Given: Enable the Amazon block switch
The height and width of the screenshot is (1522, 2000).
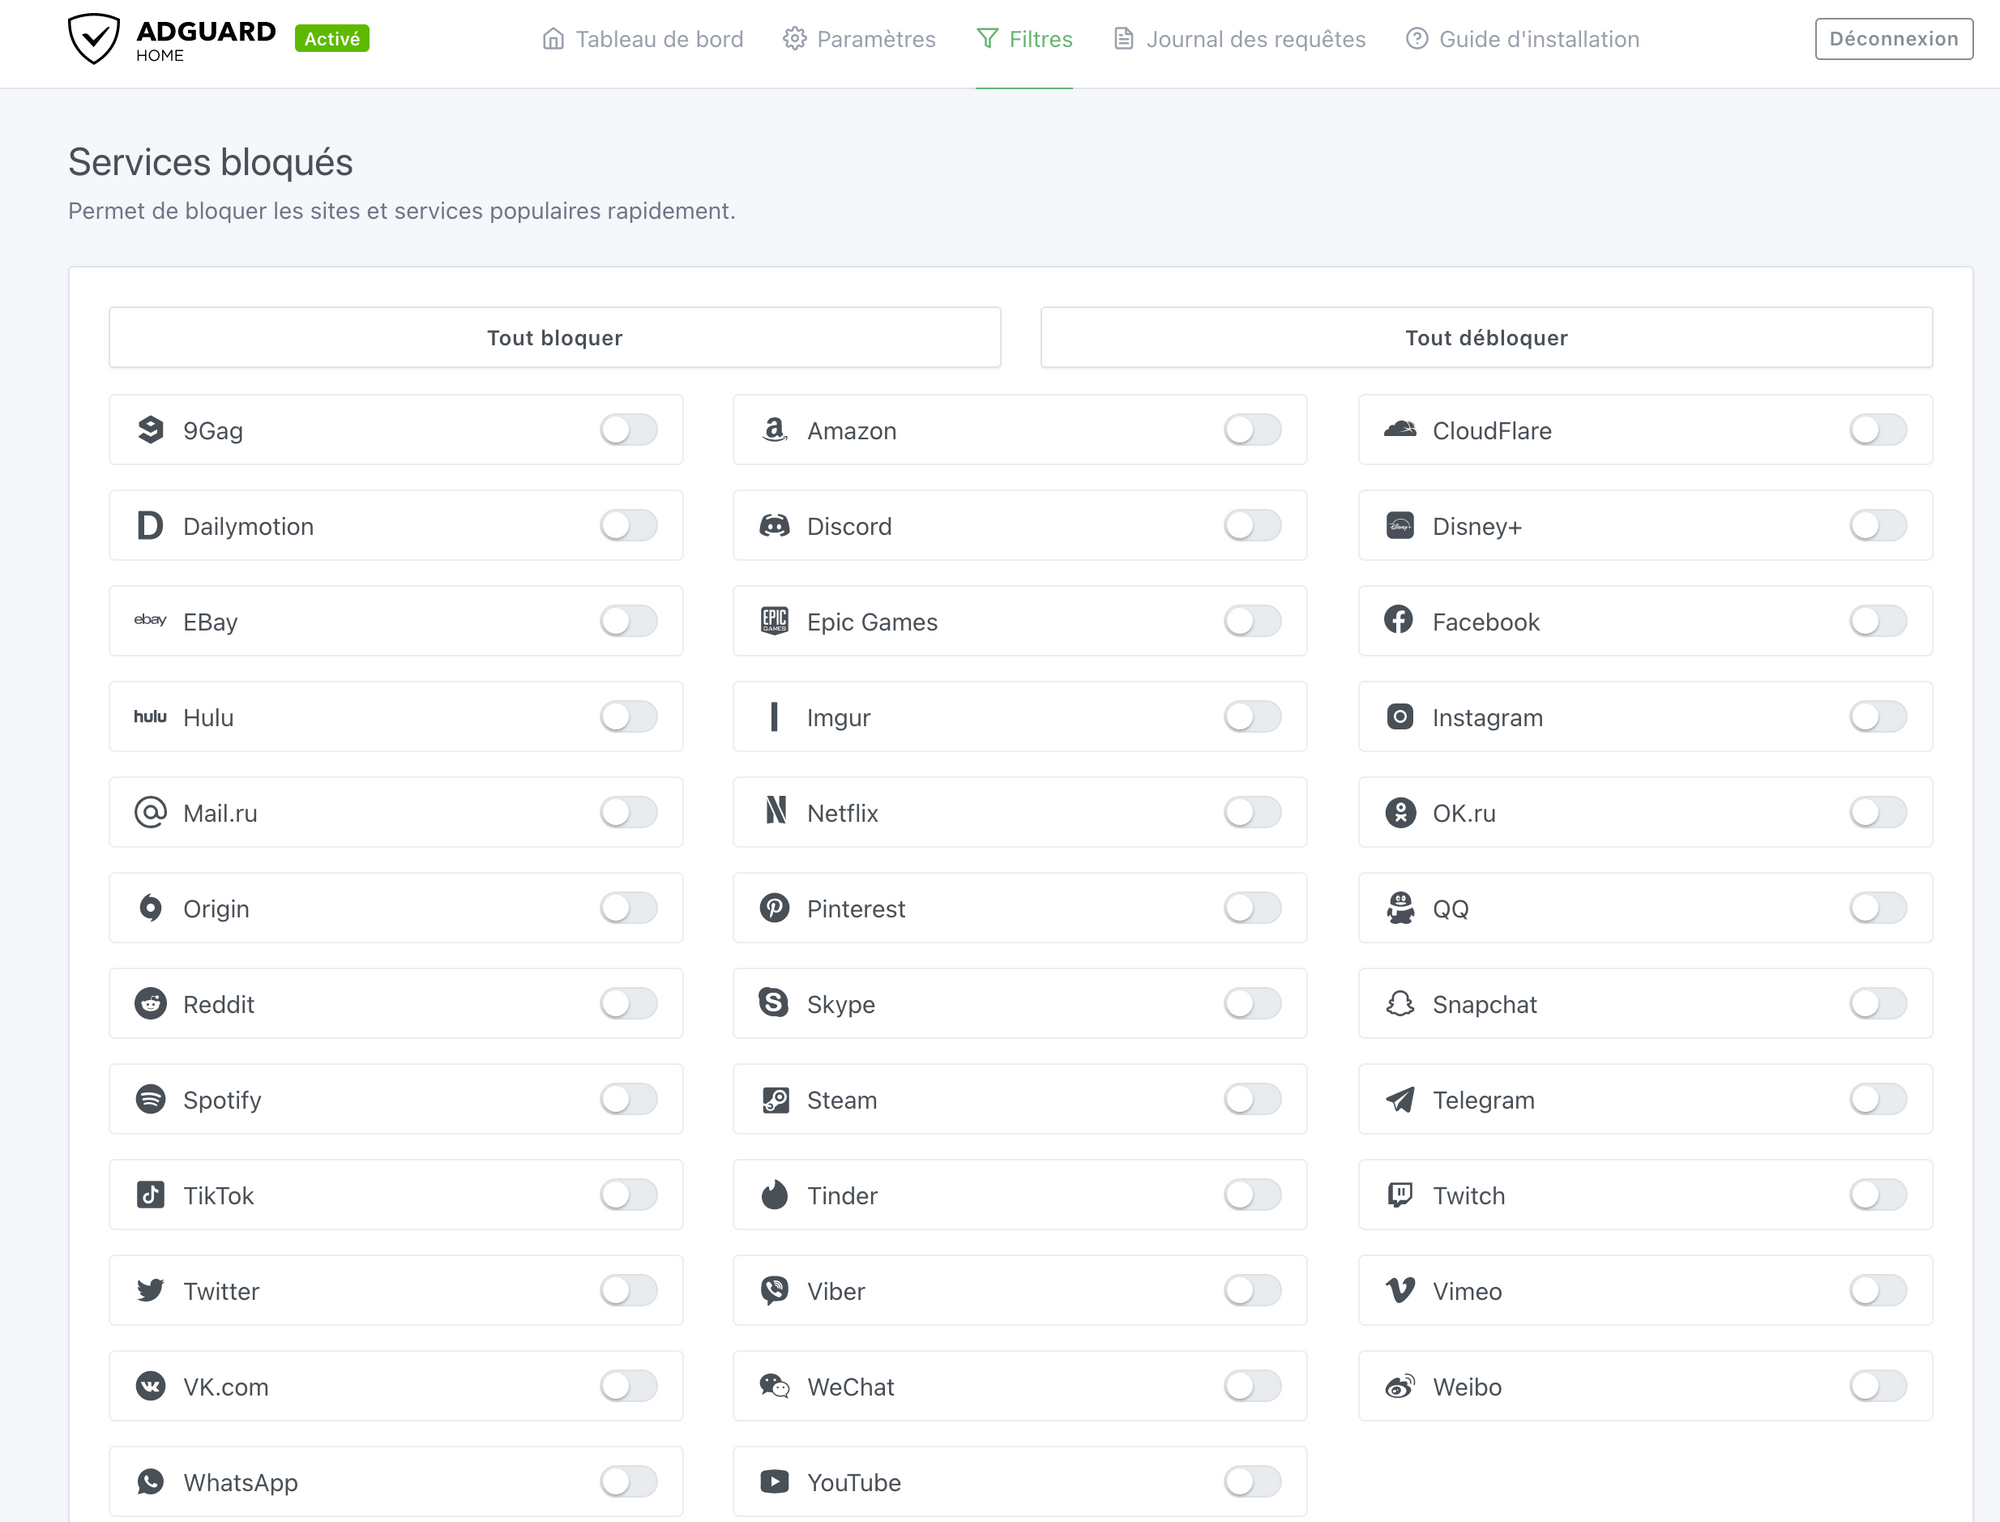Looking at the screenshot, I should click(x=1253, y=430).
